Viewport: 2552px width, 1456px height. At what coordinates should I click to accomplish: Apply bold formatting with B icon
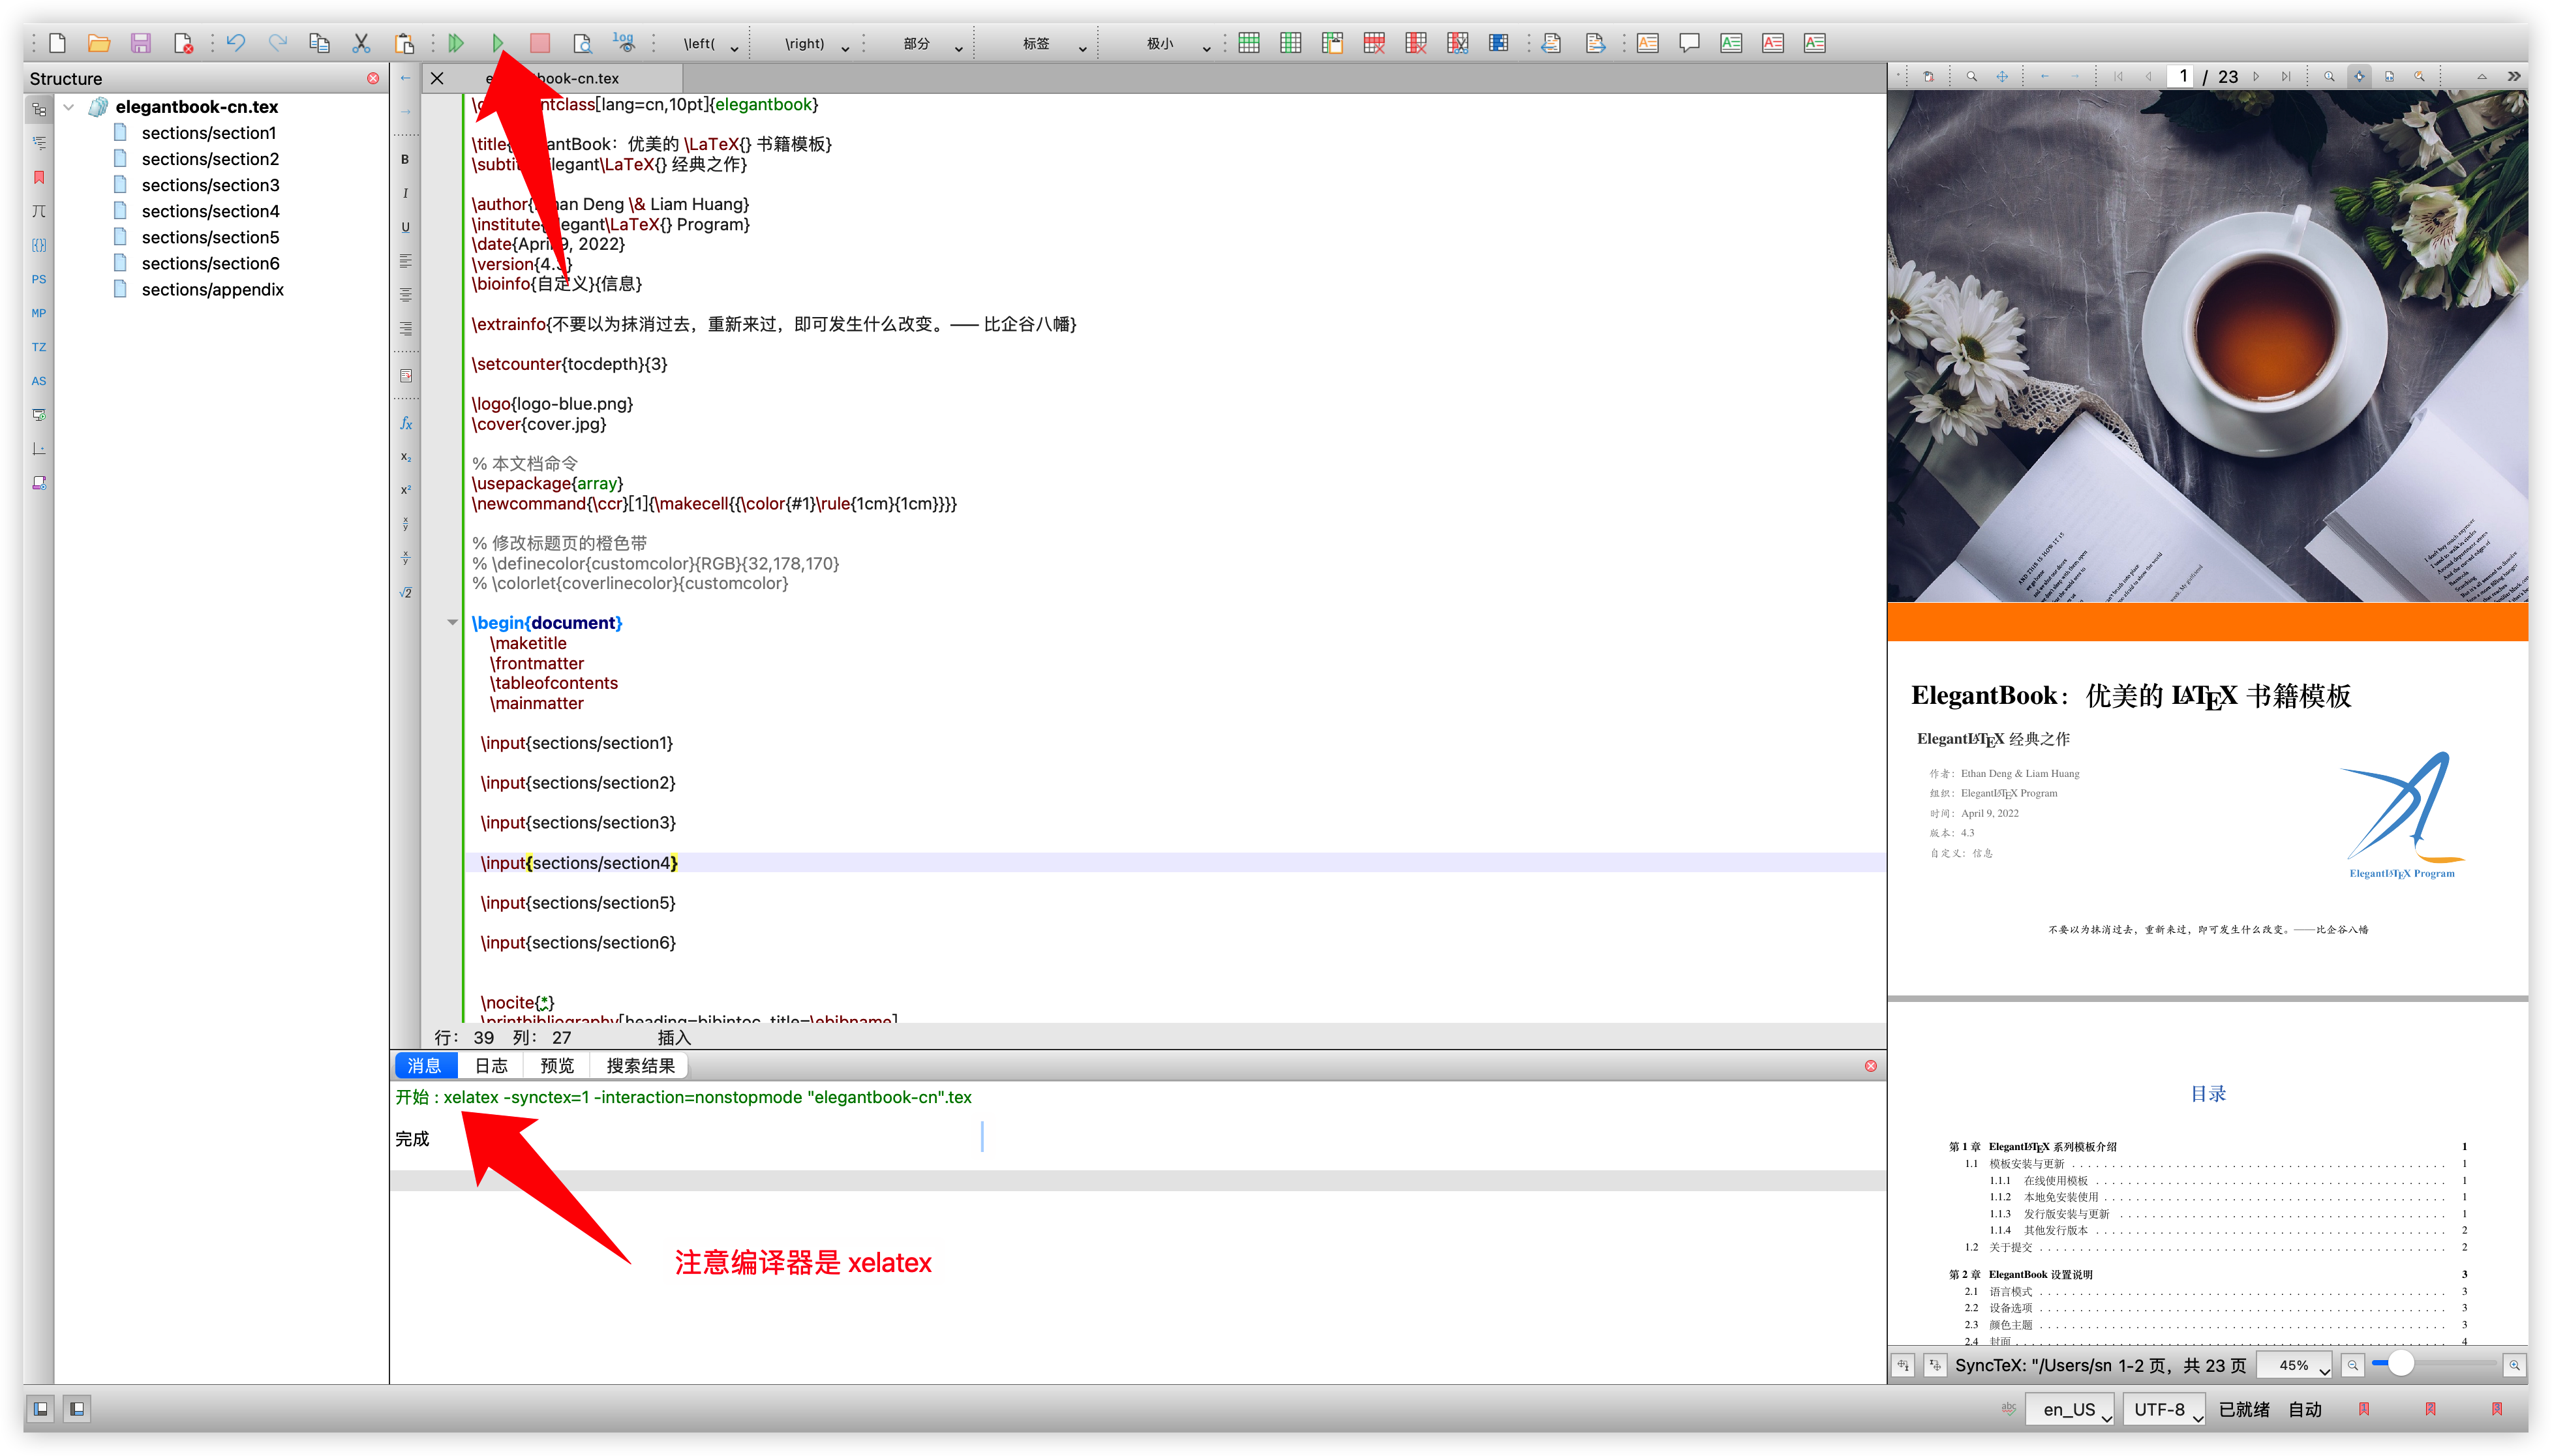point(405,159)
